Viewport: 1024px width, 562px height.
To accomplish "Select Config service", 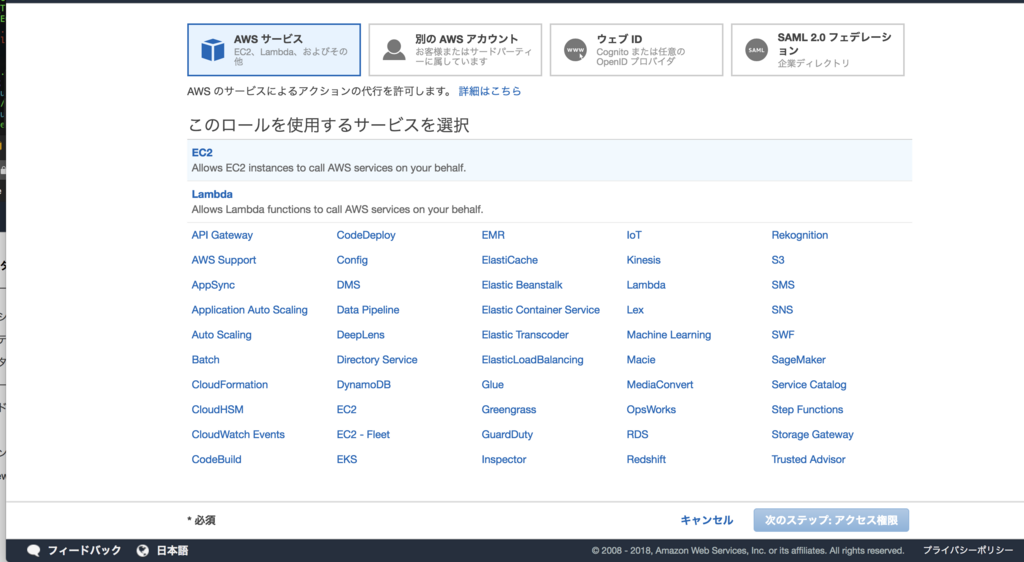I will coord(352,260).
